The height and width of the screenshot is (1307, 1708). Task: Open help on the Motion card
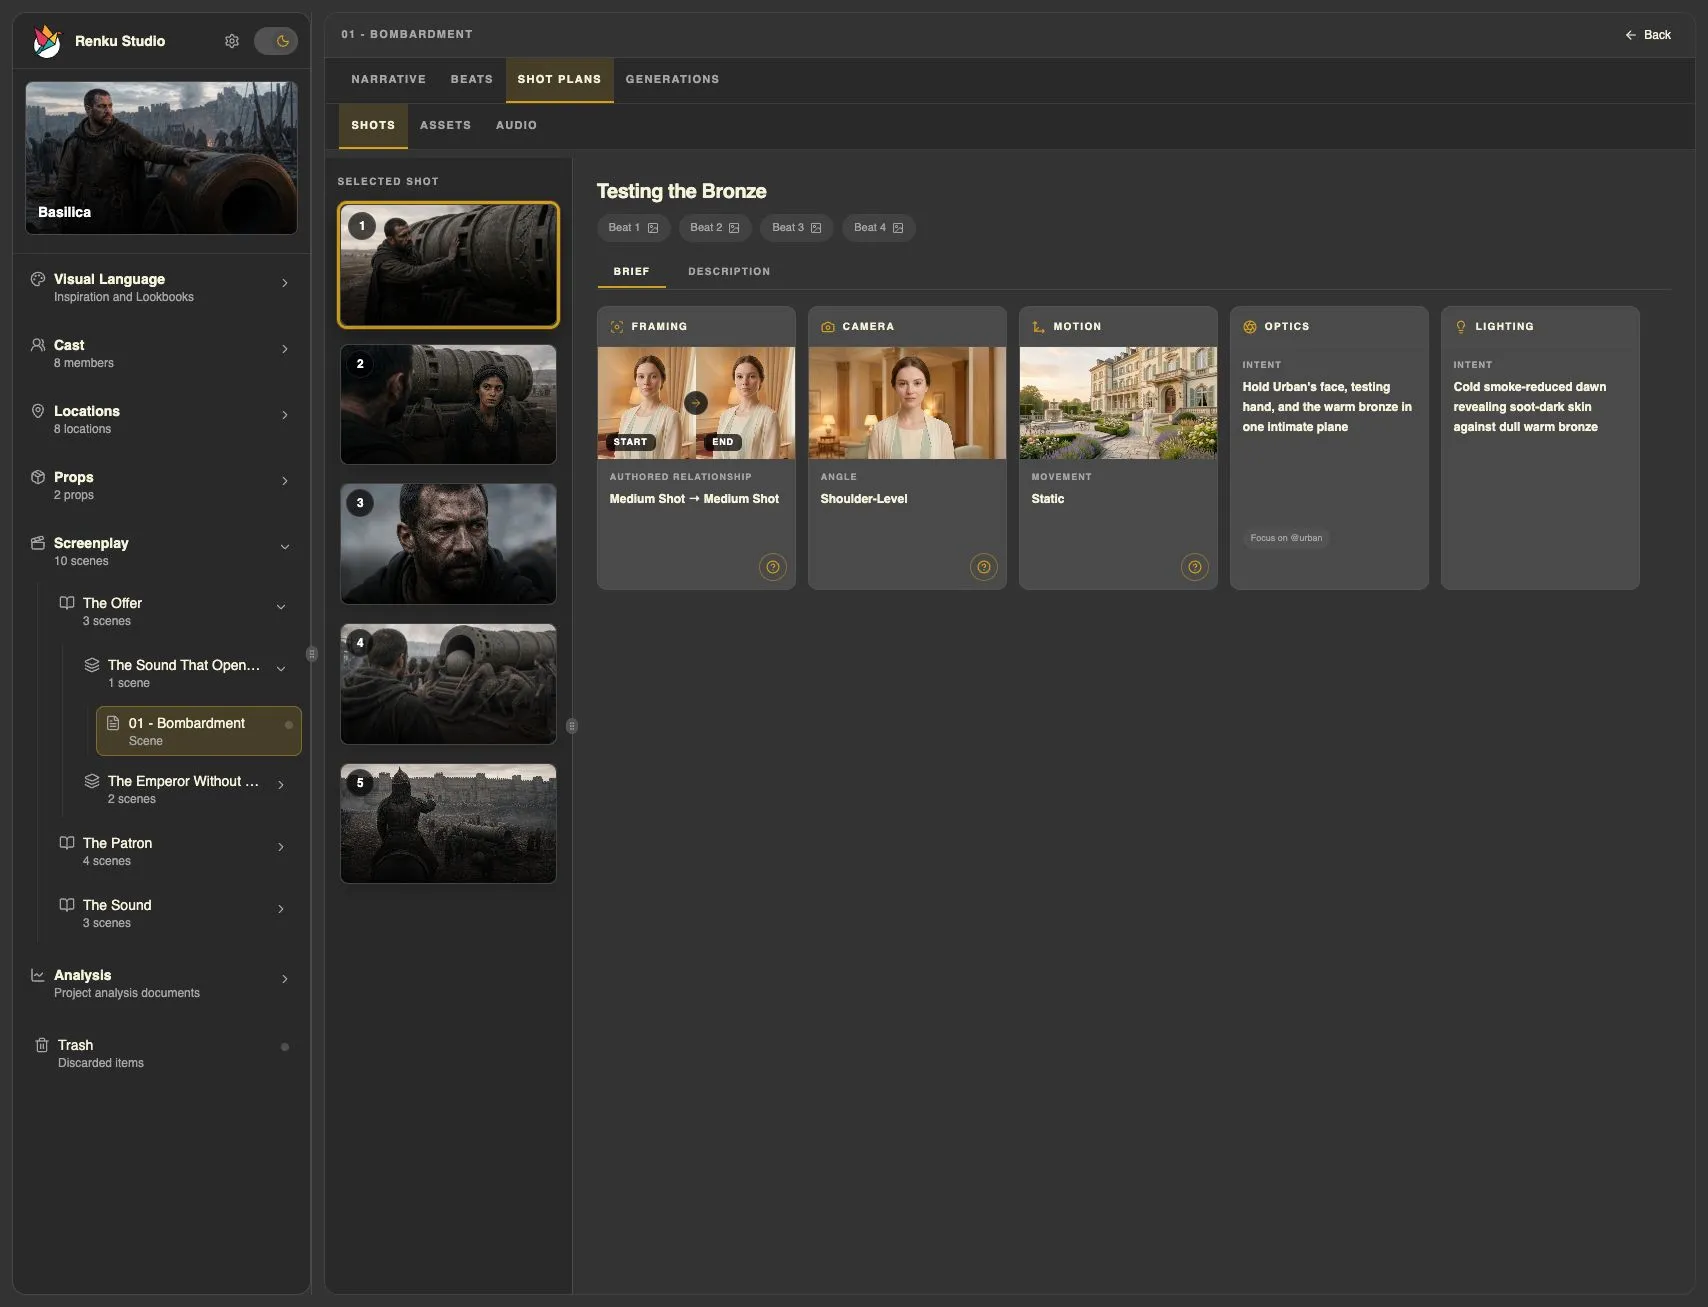(x=1195, y=567)
